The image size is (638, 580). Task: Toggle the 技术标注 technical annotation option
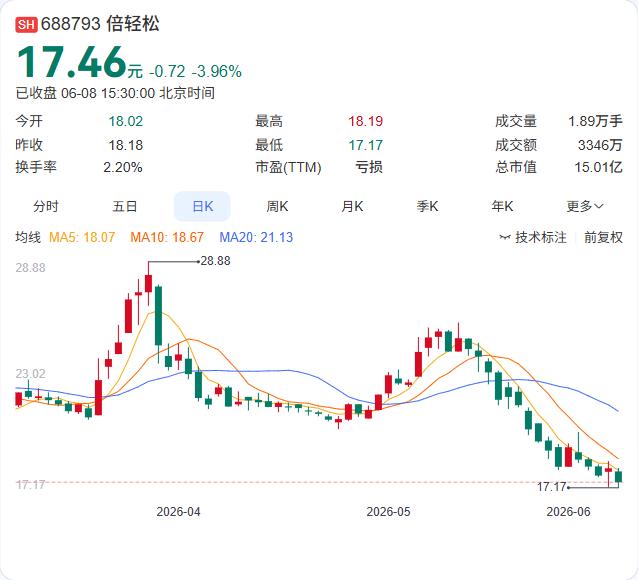click(541, 237)
